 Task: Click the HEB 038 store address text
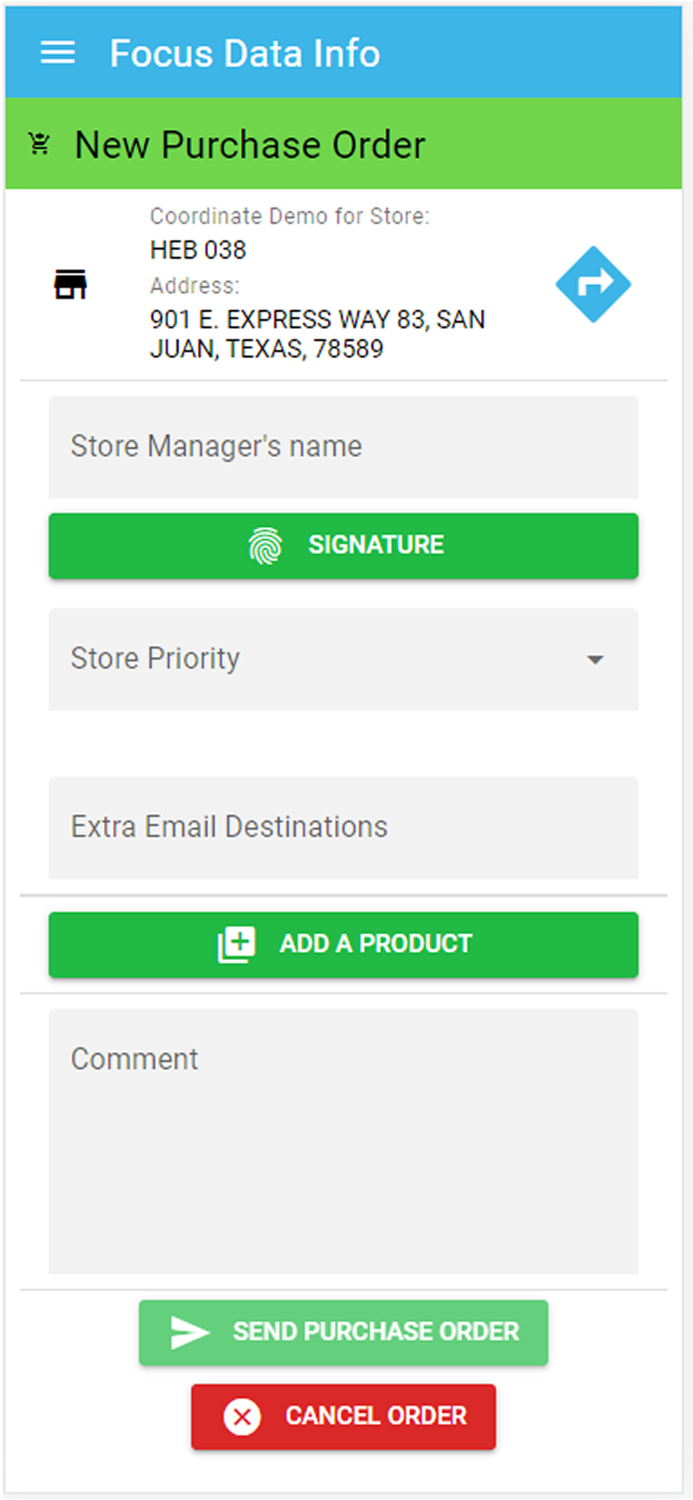[317, 334]
